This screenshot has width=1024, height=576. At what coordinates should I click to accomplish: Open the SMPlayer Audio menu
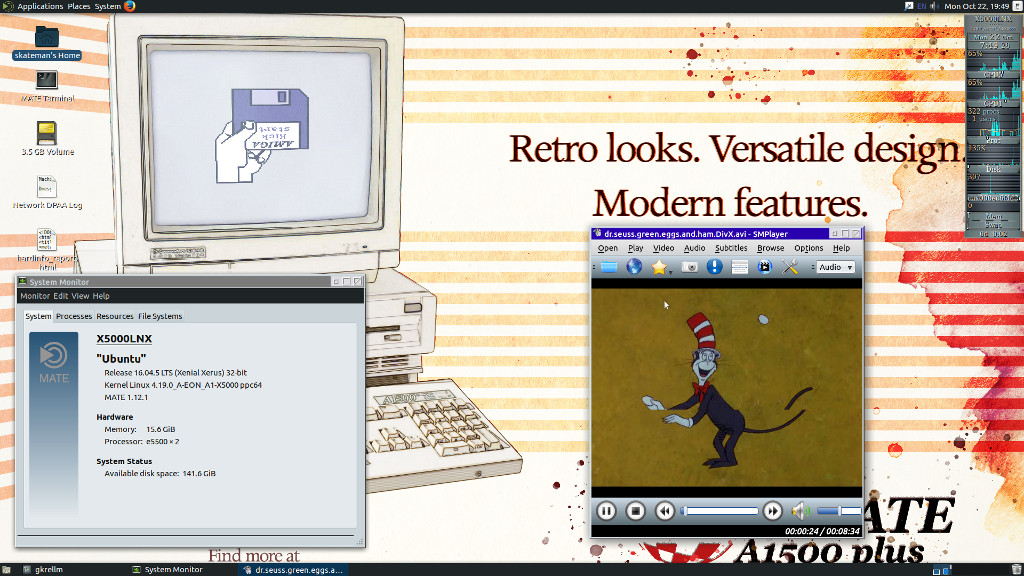pyautogui.click(x=694, y=248)
